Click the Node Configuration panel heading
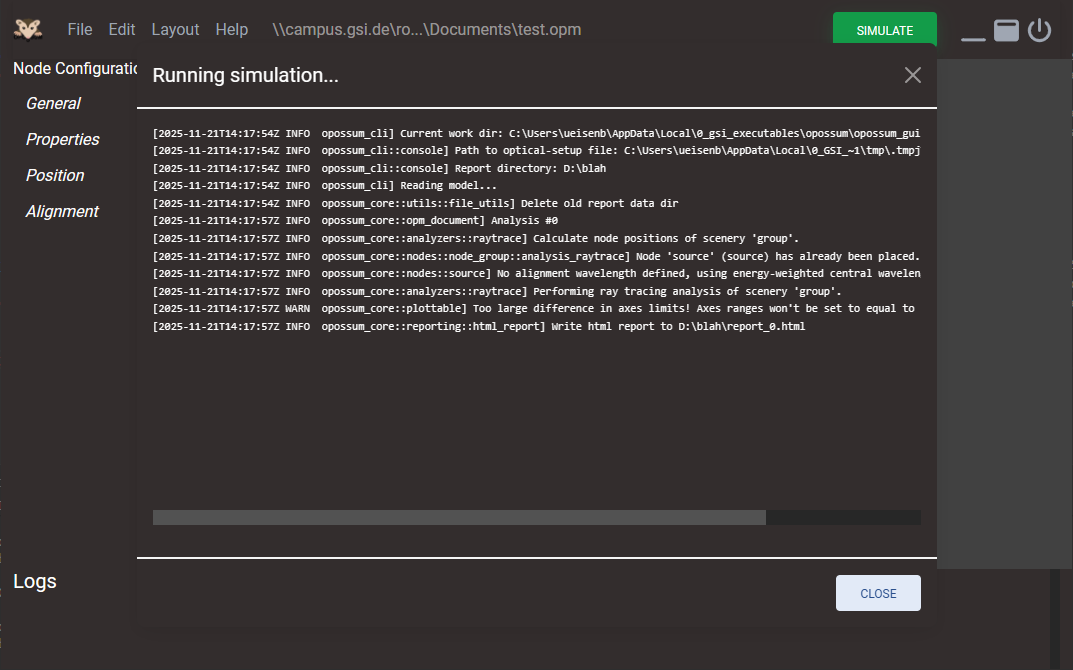This screenshot has height=670, width=1073. click(x=75, y=68)
